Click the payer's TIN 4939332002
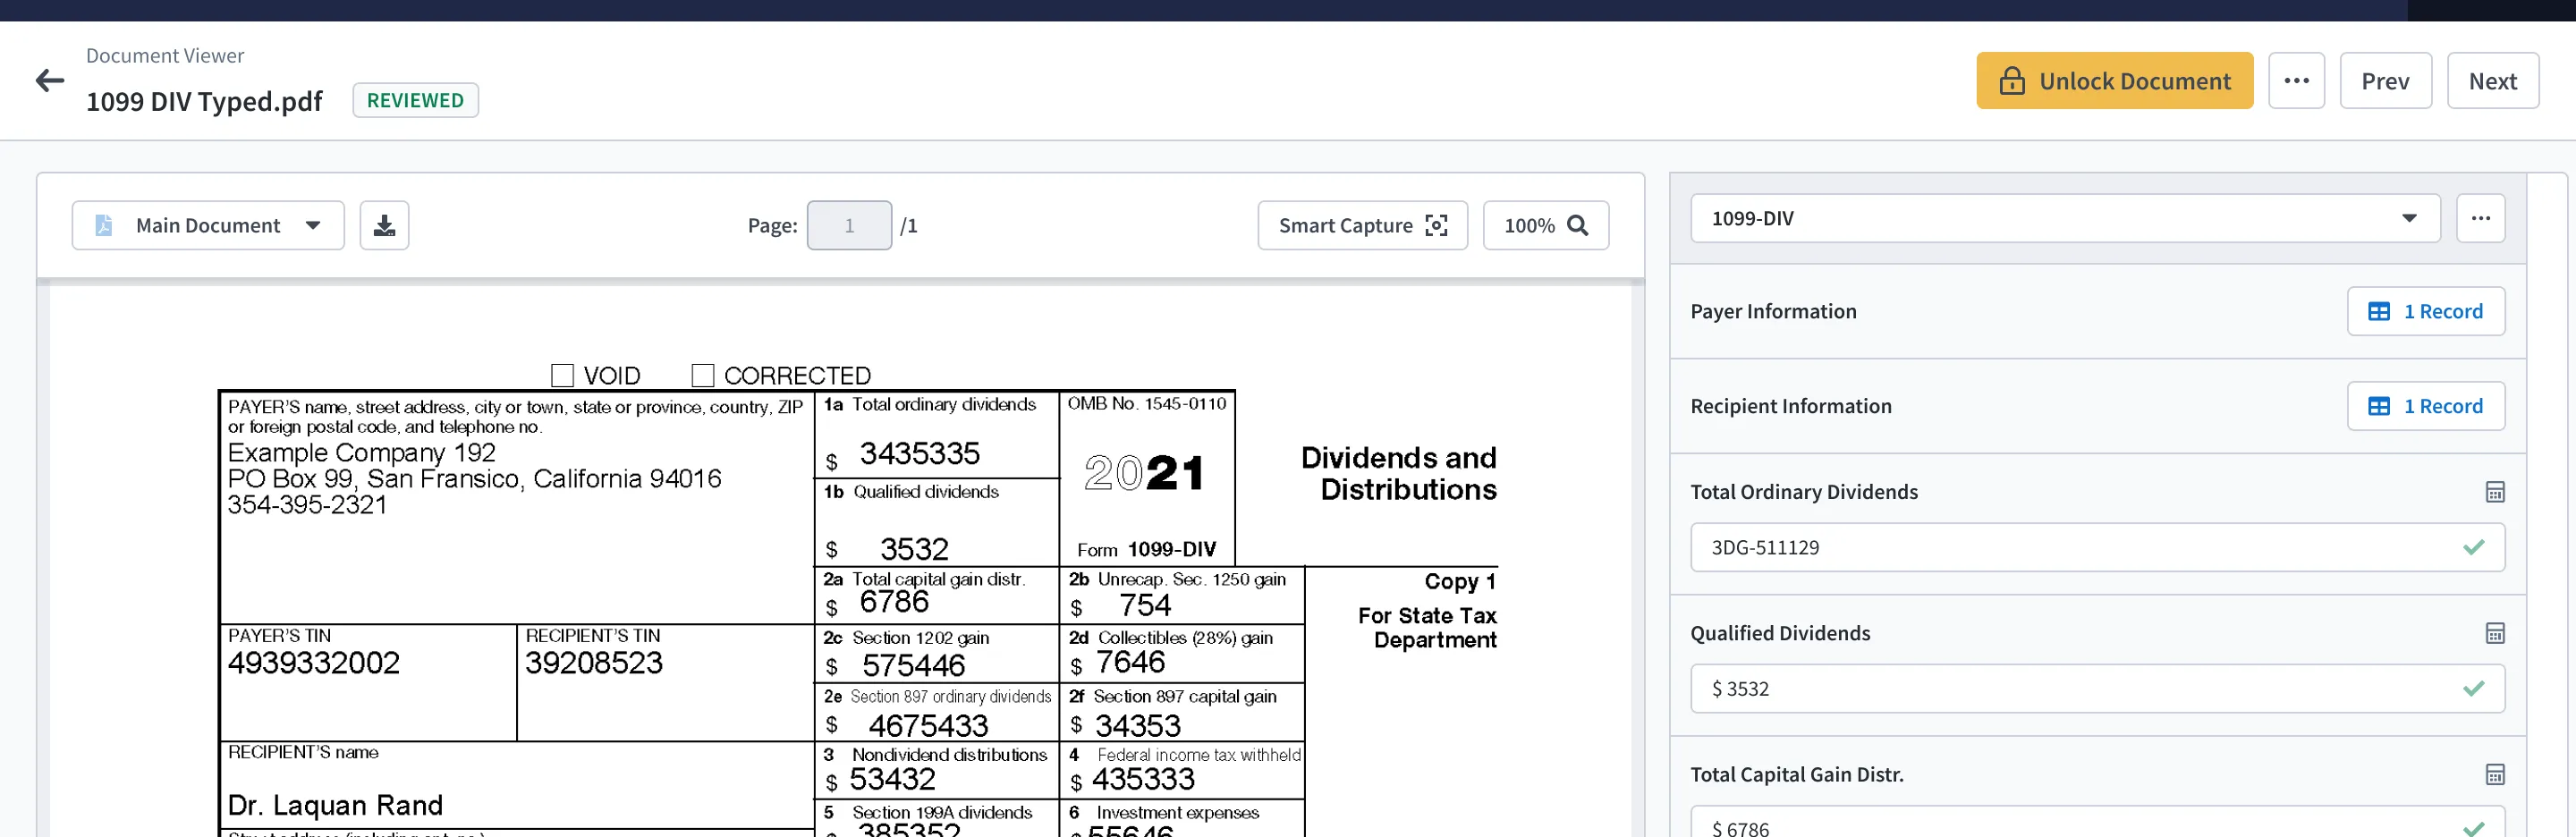The image size is (2576, 837). coord(313,663)
